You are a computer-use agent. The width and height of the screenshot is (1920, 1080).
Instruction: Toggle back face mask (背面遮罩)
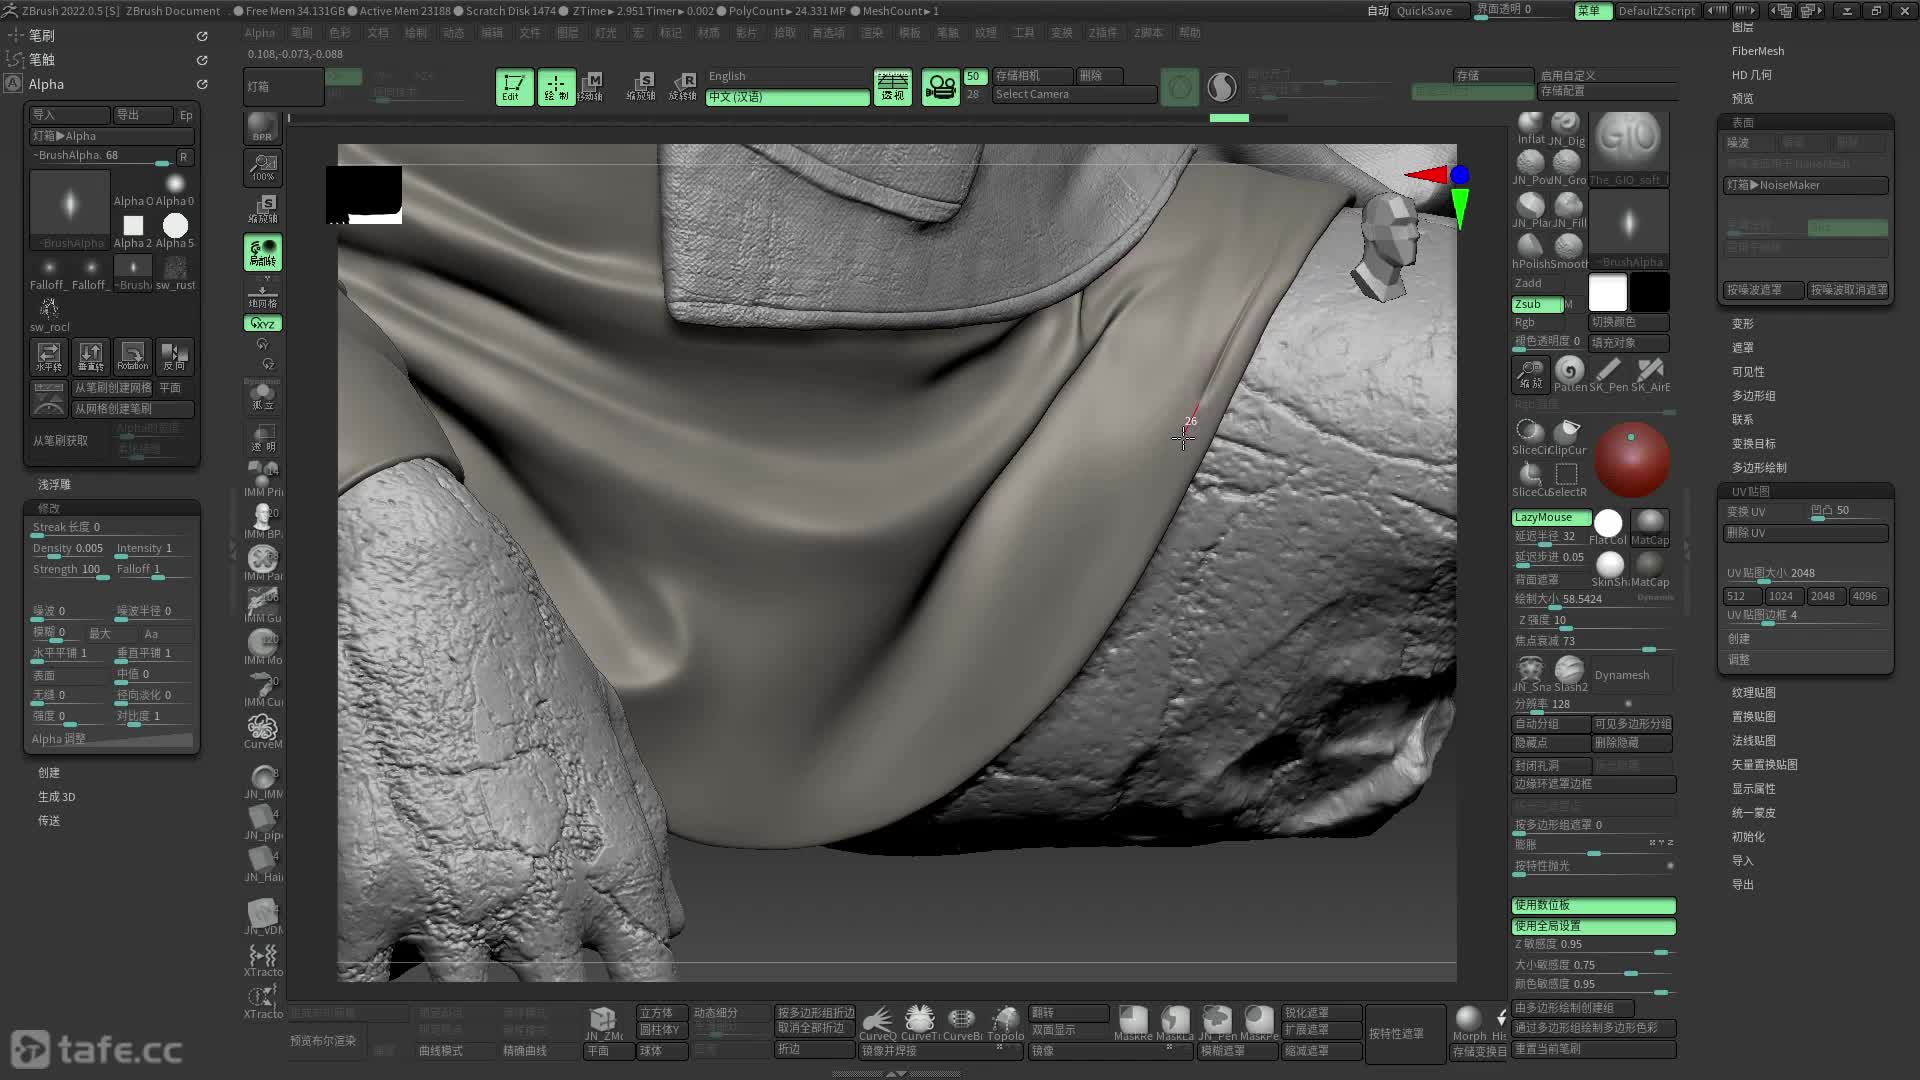click(1549, 580)
